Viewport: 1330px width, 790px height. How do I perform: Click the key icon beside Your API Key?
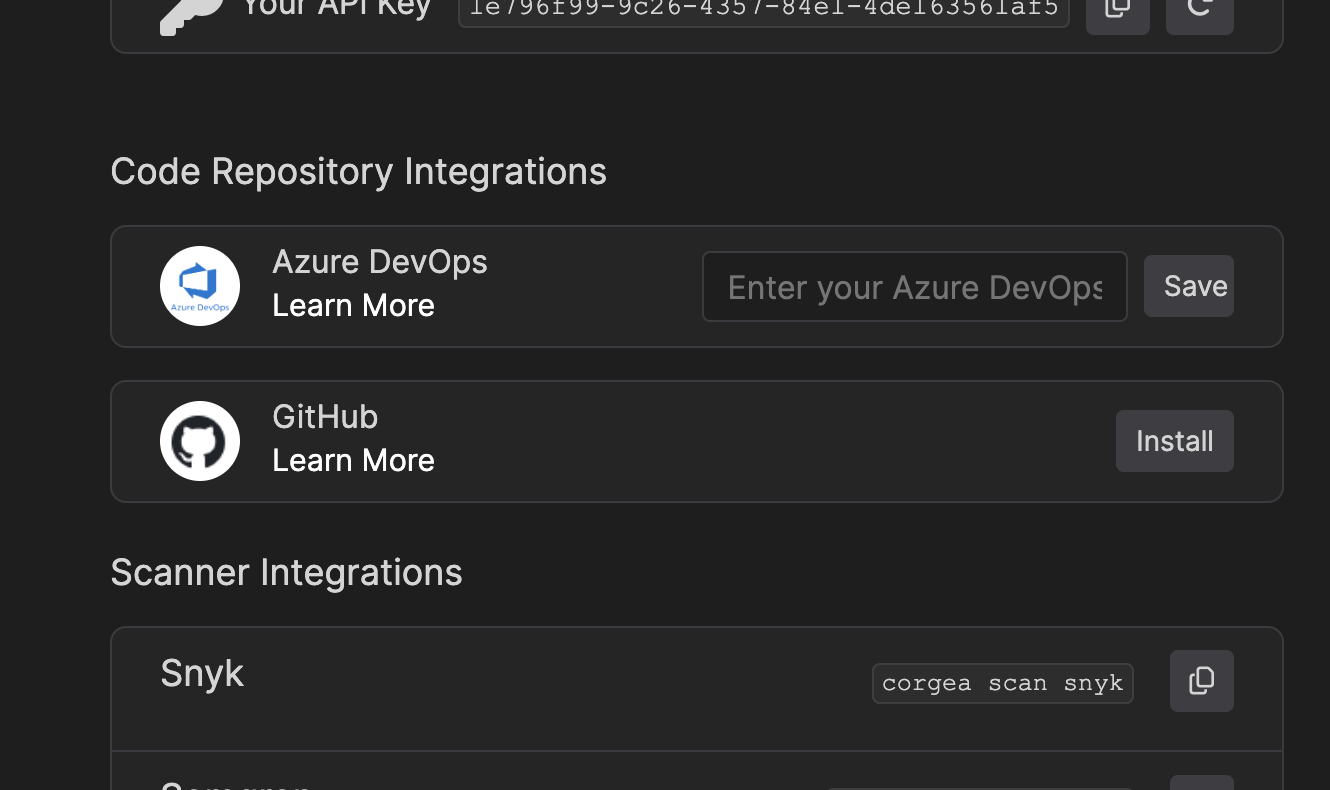click(x=191, y=16)
